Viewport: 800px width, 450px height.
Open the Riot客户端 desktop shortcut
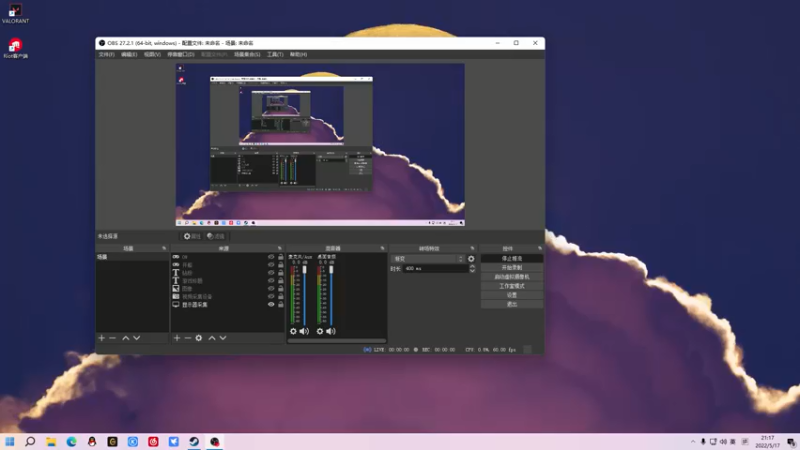pyautogui.click(x=15, y=48)
